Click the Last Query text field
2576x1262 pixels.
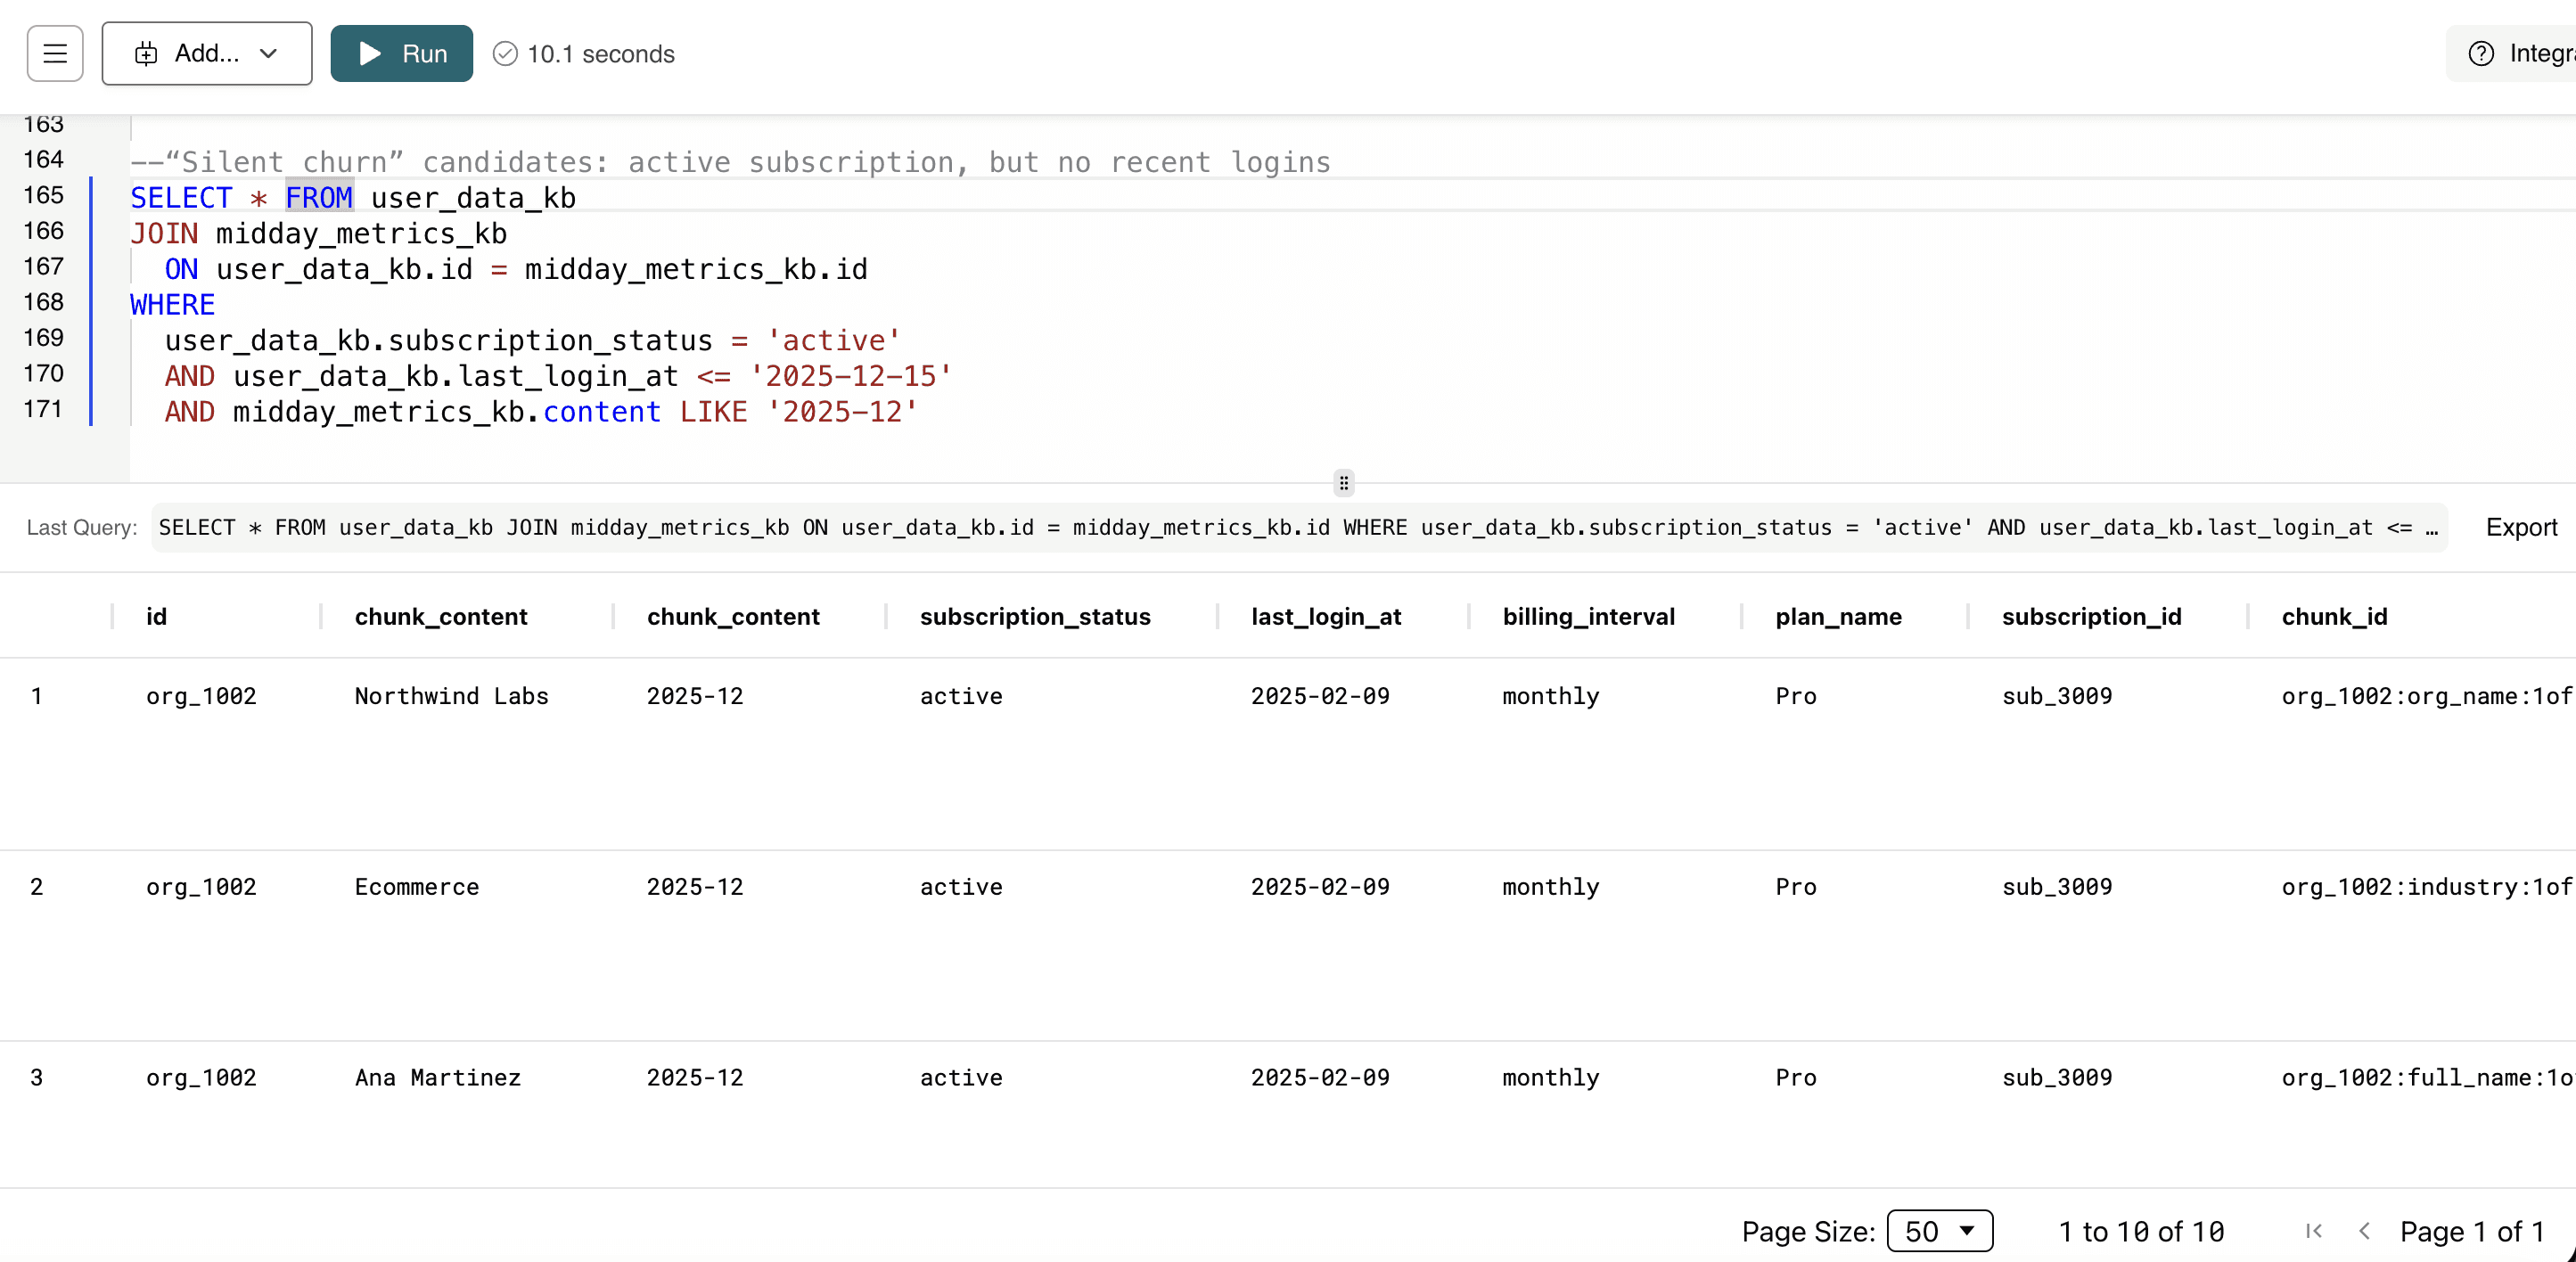point(1297,527)
